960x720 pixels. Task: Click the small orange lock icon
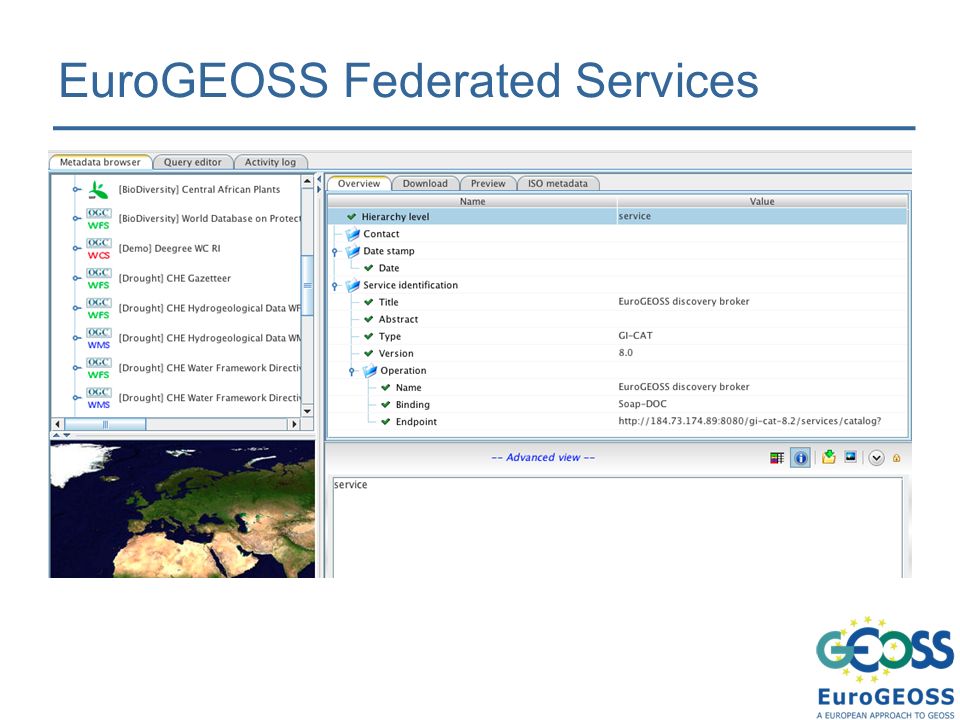tap(896, 458)
